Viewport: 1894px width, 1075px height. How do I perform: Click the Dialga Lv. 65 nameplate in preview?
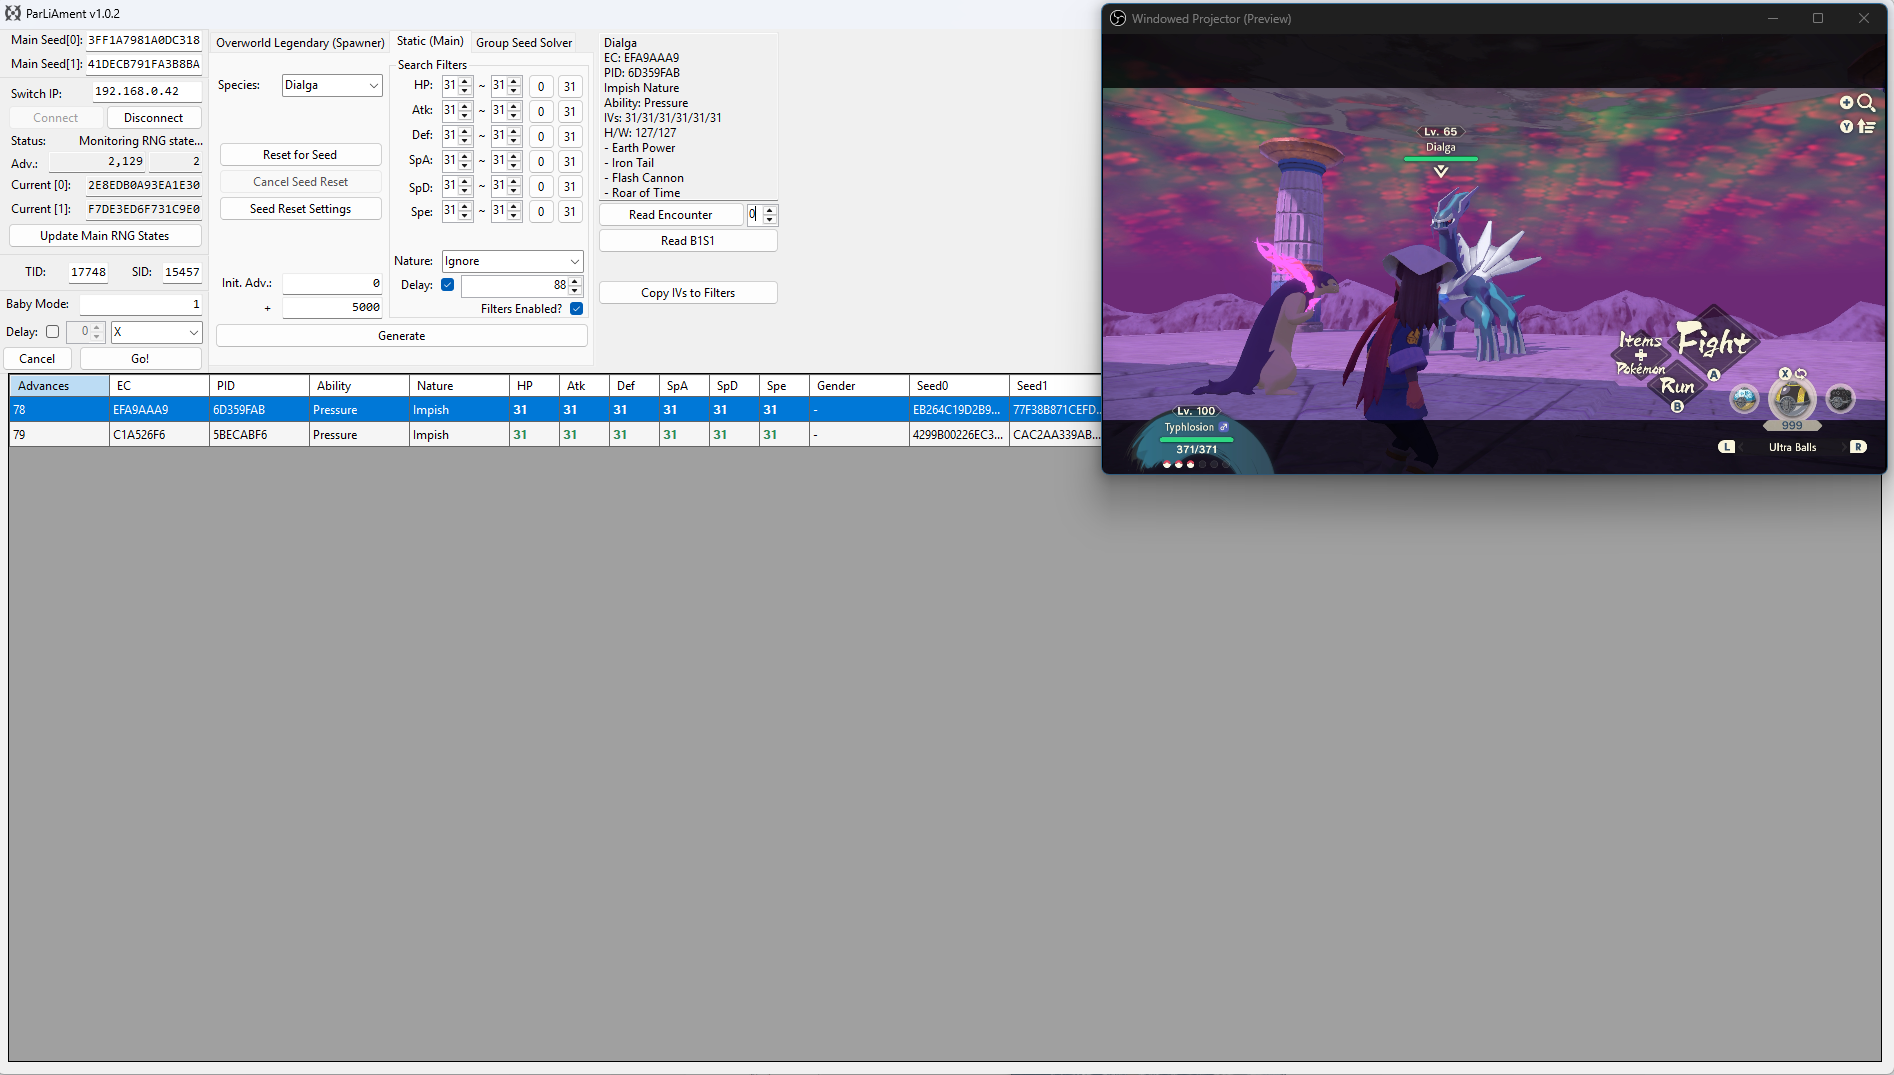pos(1441,140)
